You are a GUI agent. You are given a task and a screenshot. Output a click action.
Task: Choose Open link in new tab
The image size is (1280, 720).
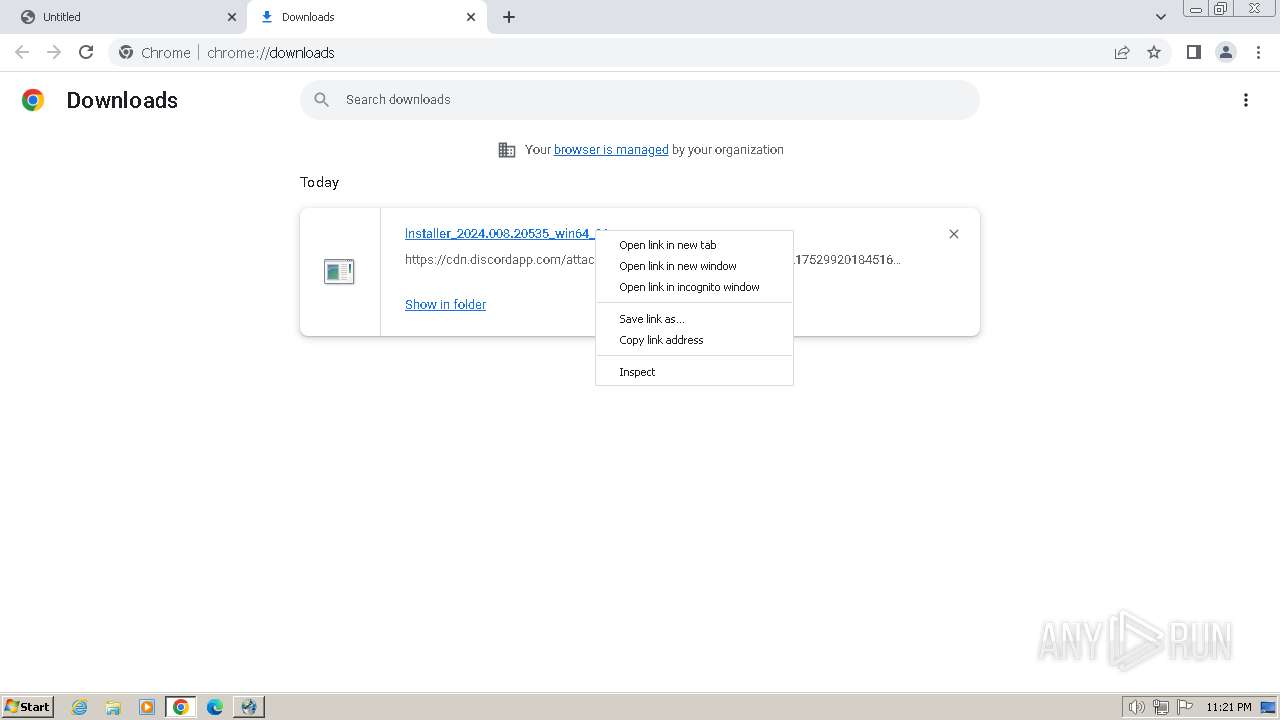(x=694, y=245)
